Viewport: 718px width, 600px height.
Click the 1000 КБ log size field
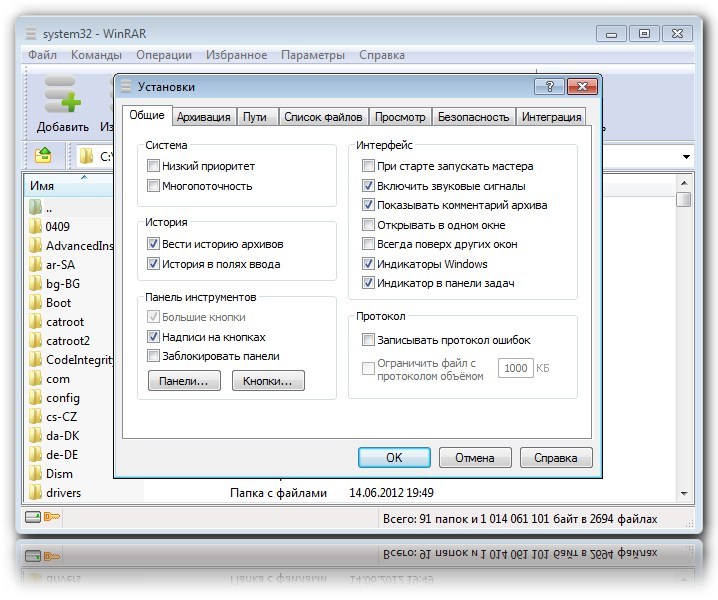coord(516,368)
